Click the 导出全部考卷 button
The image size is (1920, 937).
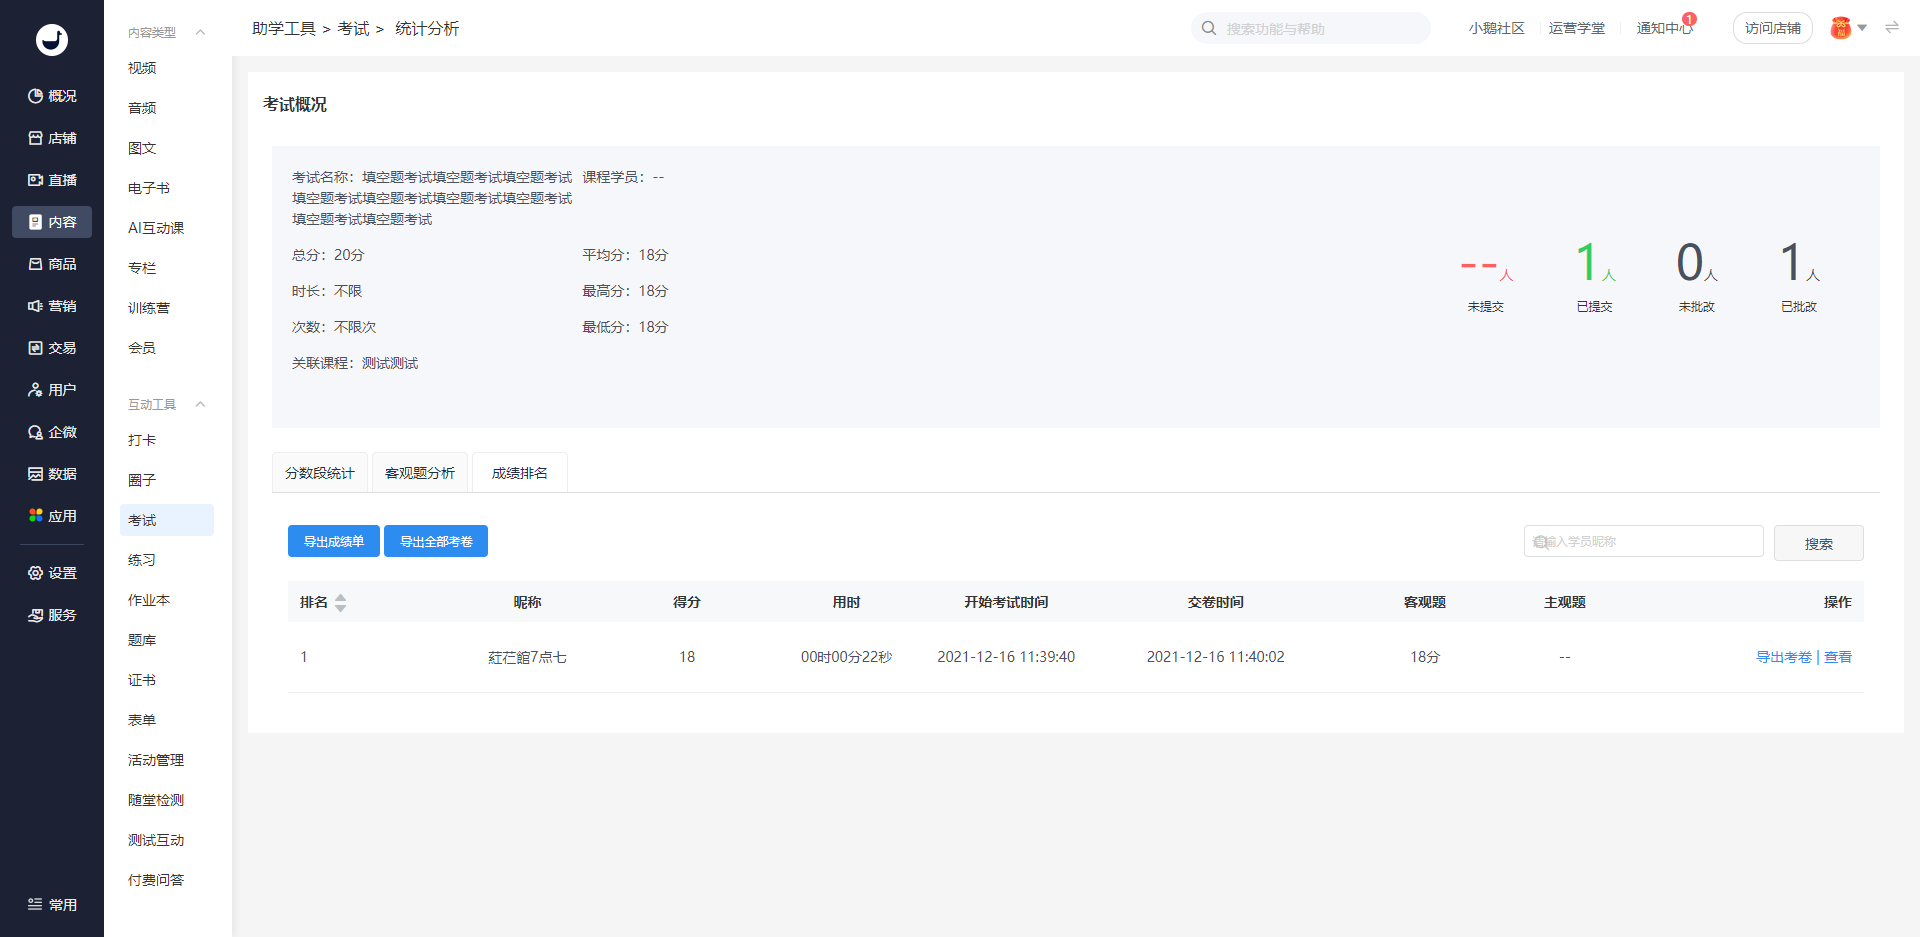(436, 541)
